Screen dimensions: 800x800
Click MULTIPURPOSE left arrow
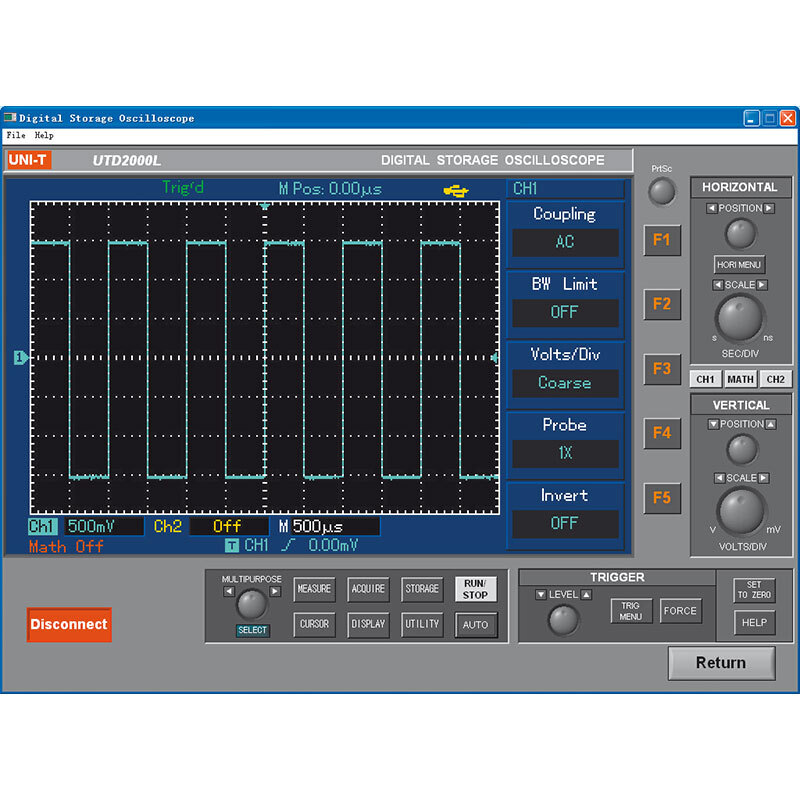pos(229,591)
